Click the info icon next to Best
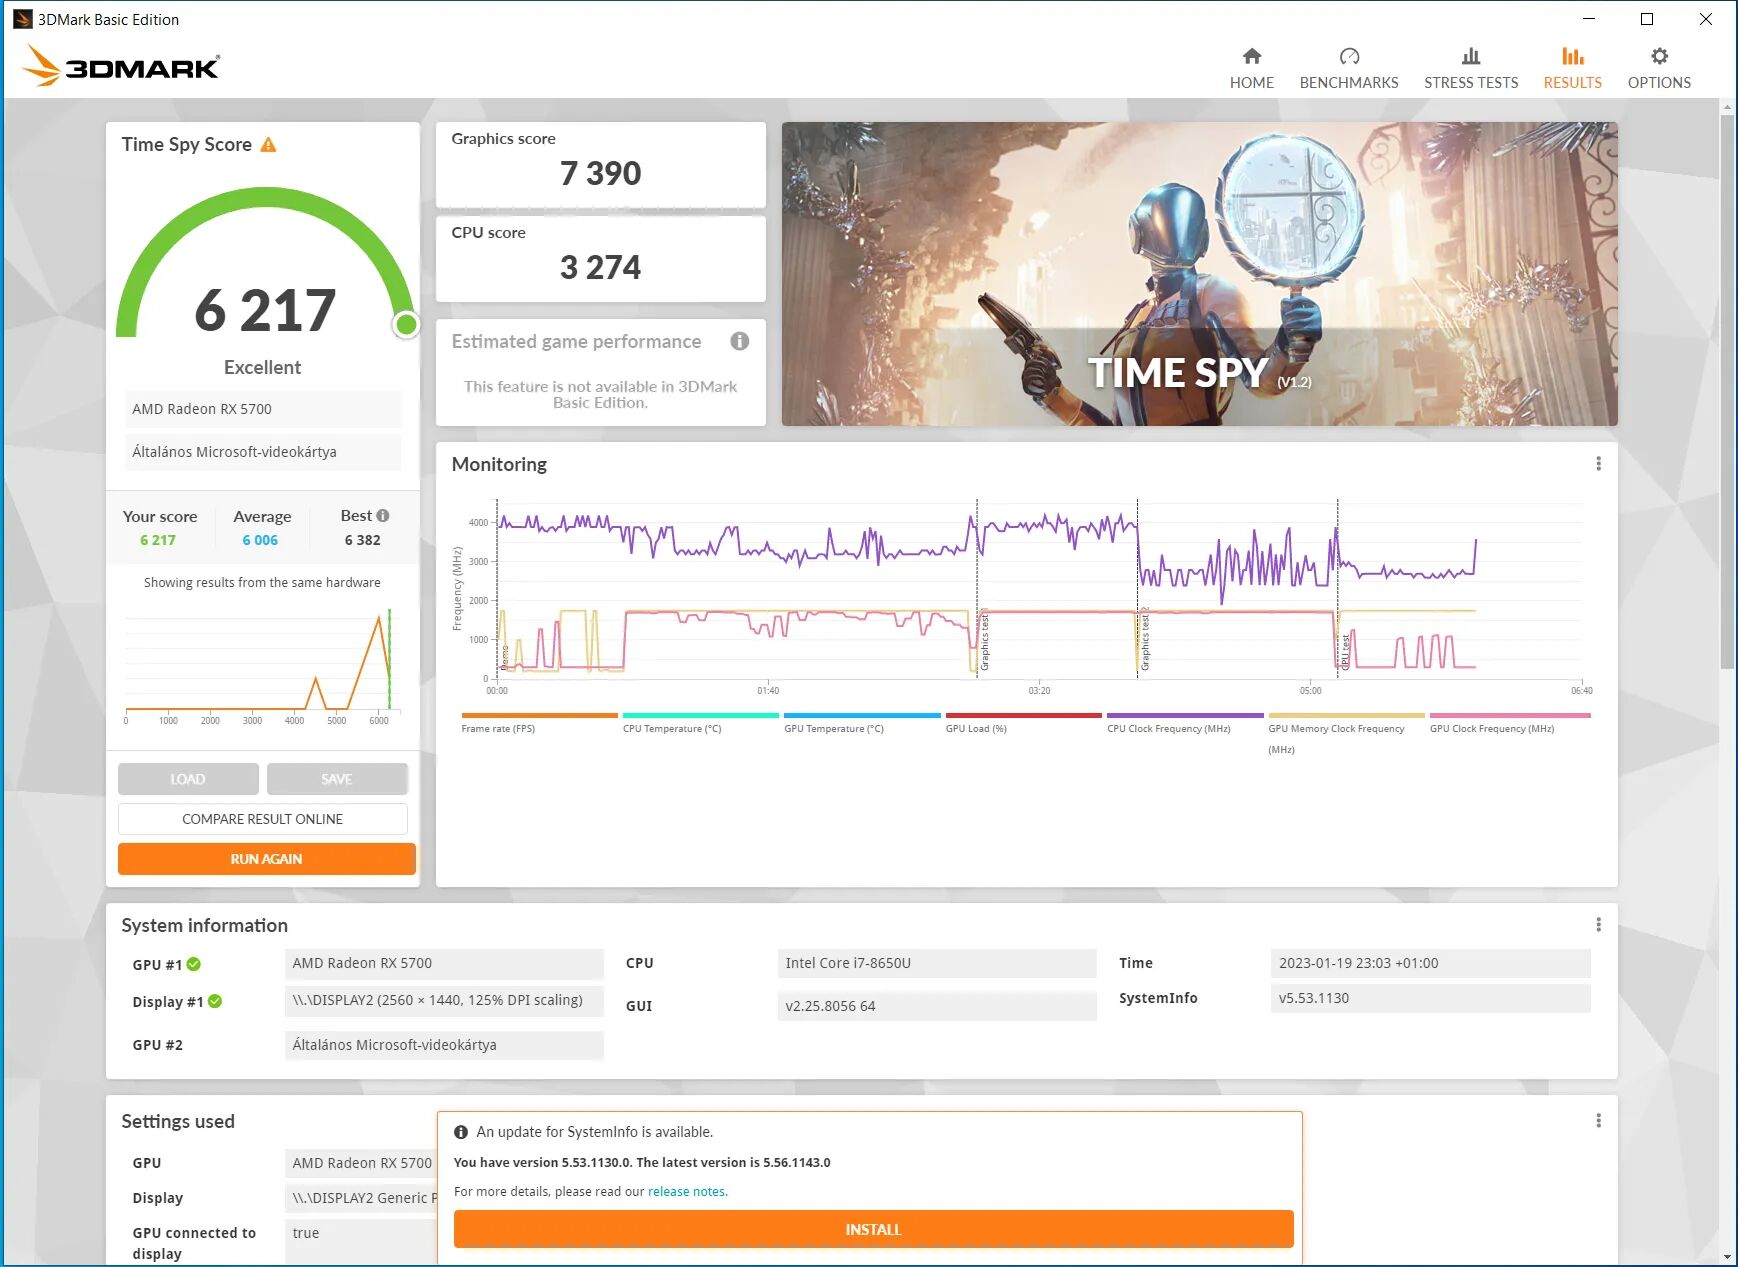 (x=383, y=516)
